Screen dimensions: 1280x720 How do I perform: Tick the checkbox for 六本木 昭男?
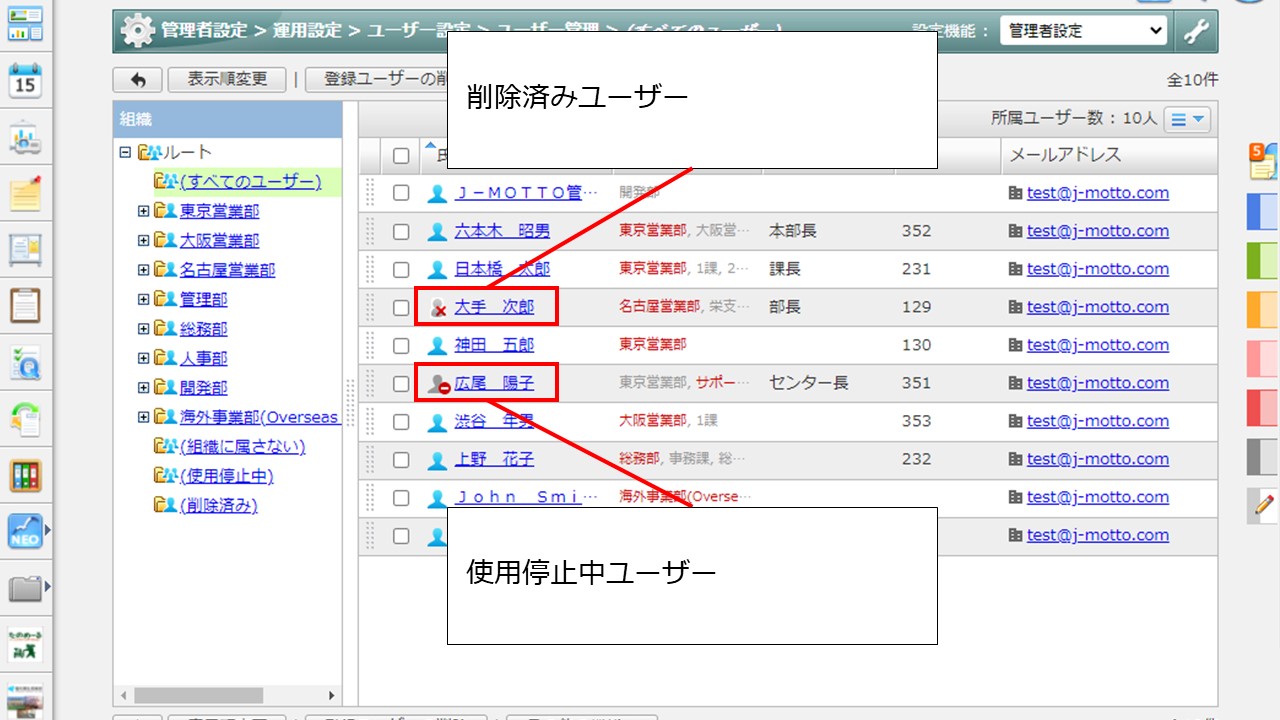point(401,231)
